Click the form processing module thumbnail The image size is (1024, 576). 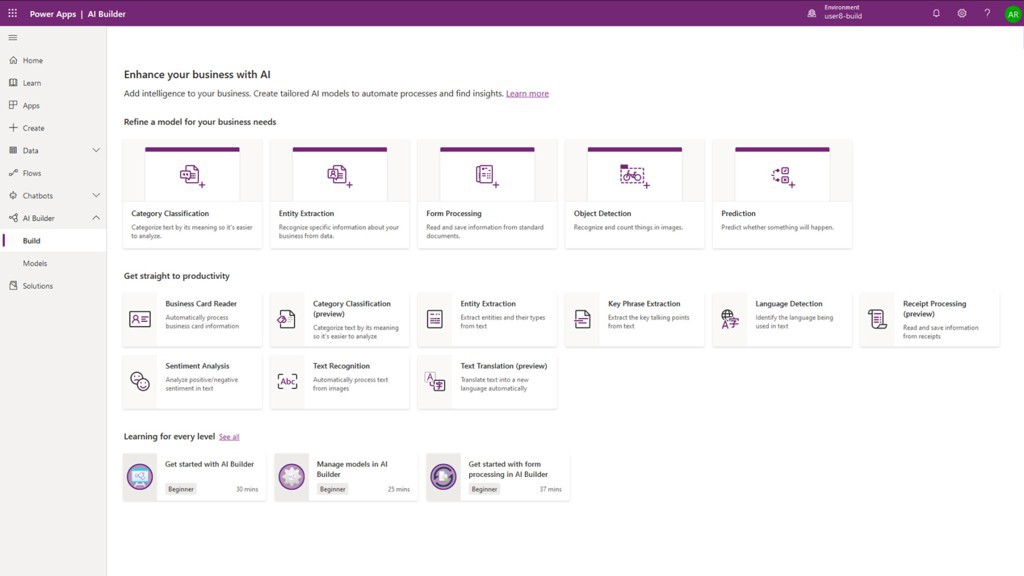click(x=443, y=477)
